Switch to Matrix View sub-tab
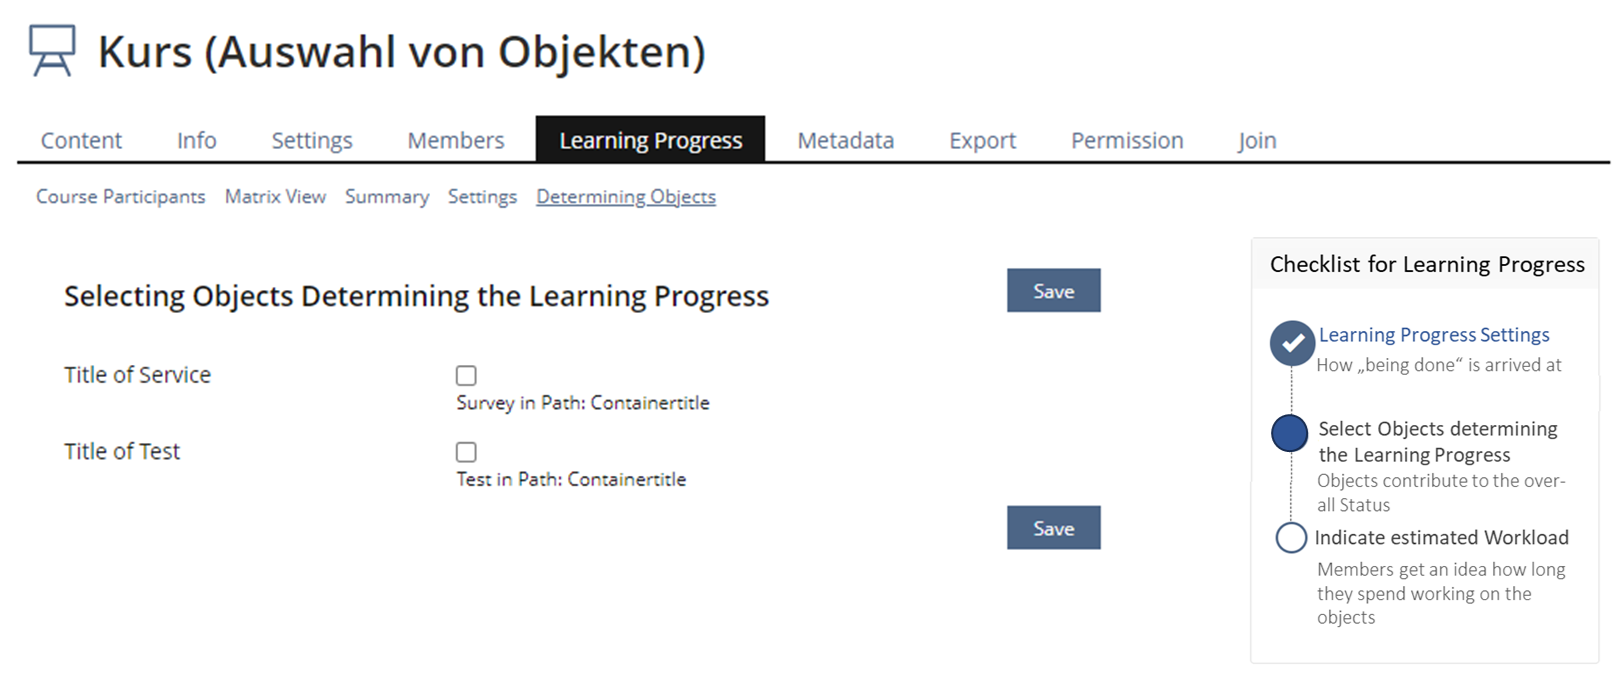 275,197
